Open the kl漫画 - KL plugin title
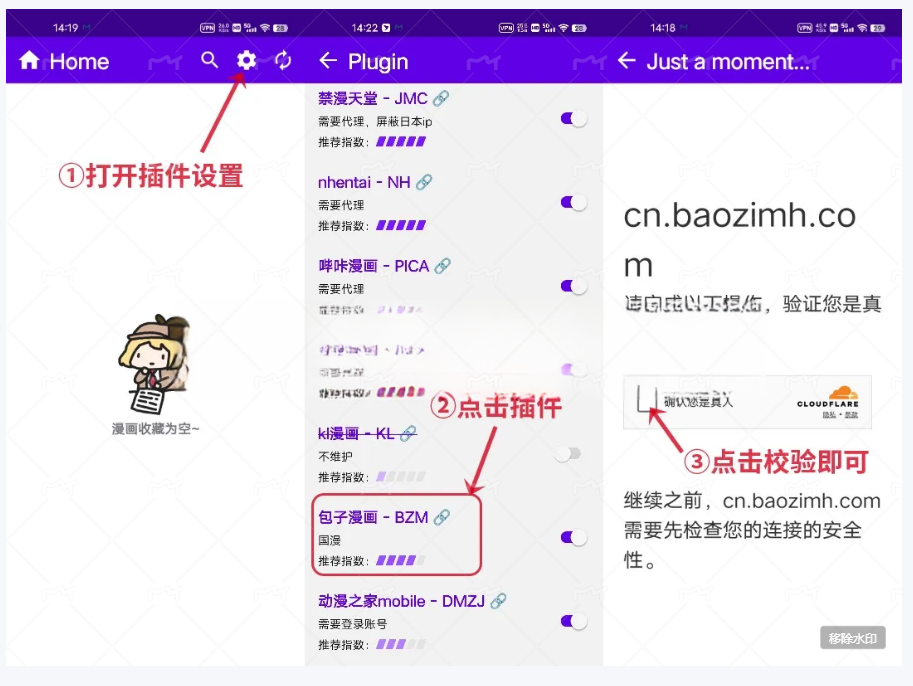The width and height of the screenshot is (913, 686). click(x=356, y=433)
